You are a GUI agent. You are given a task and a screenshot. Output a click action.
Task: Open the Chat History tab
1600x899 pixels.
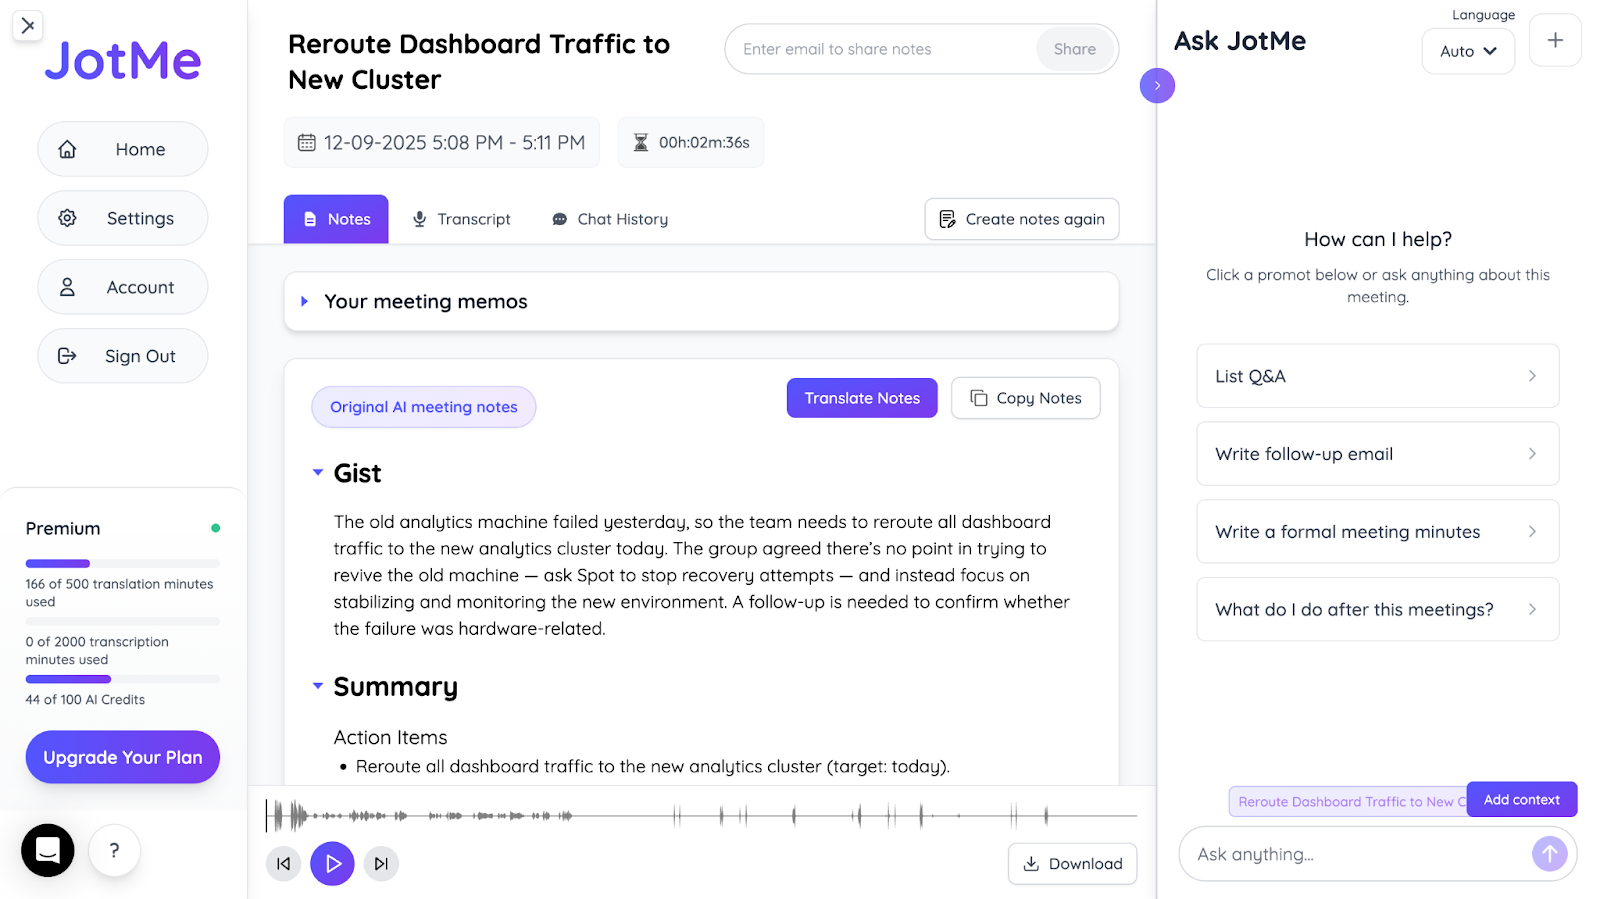610,219
